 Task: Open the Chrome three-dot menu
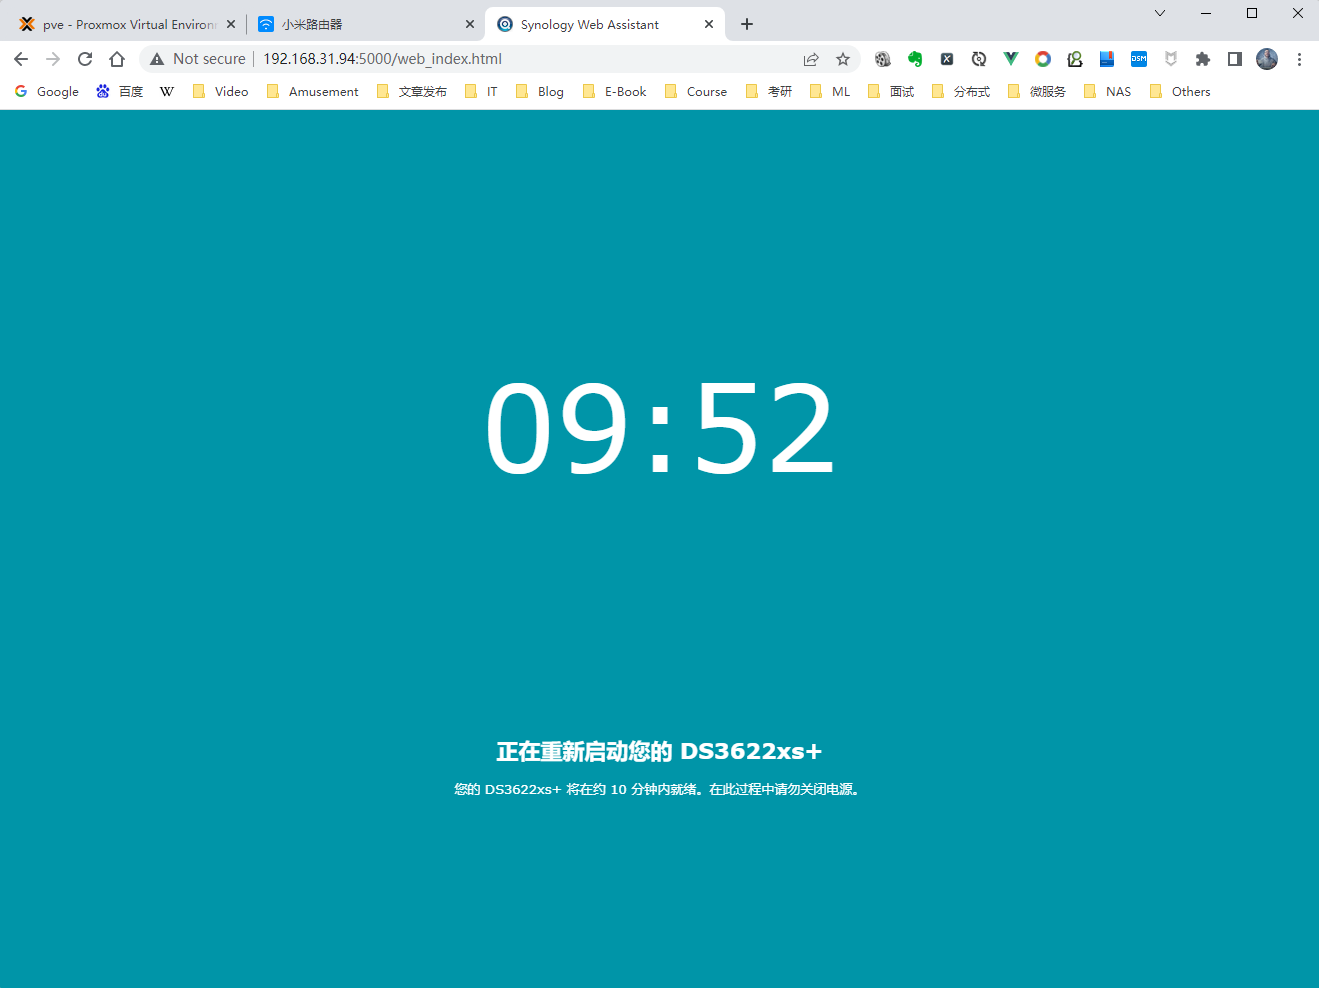click(x=1299, y=59)
